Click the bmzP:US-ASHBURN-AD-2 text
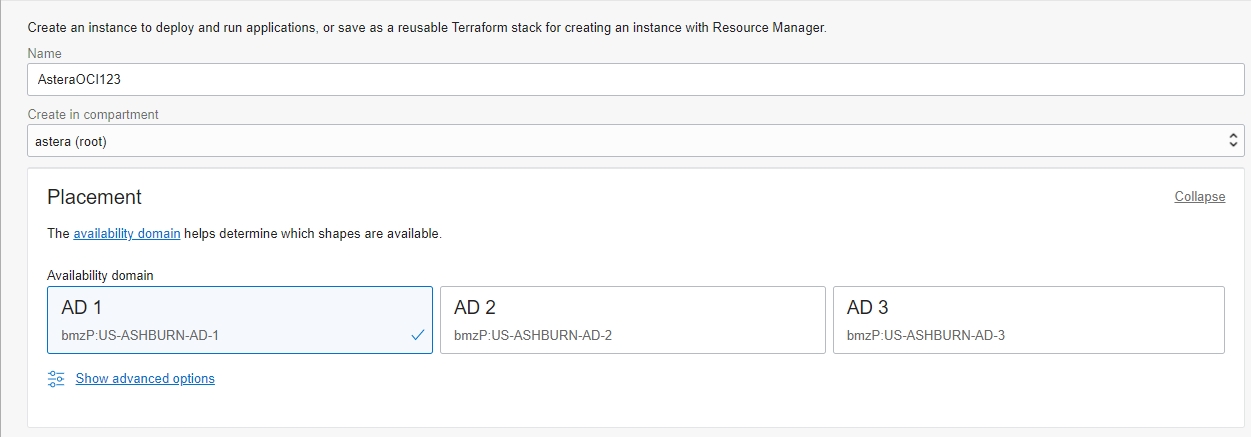Screen dimensions: 1251x437 (533, 335)
